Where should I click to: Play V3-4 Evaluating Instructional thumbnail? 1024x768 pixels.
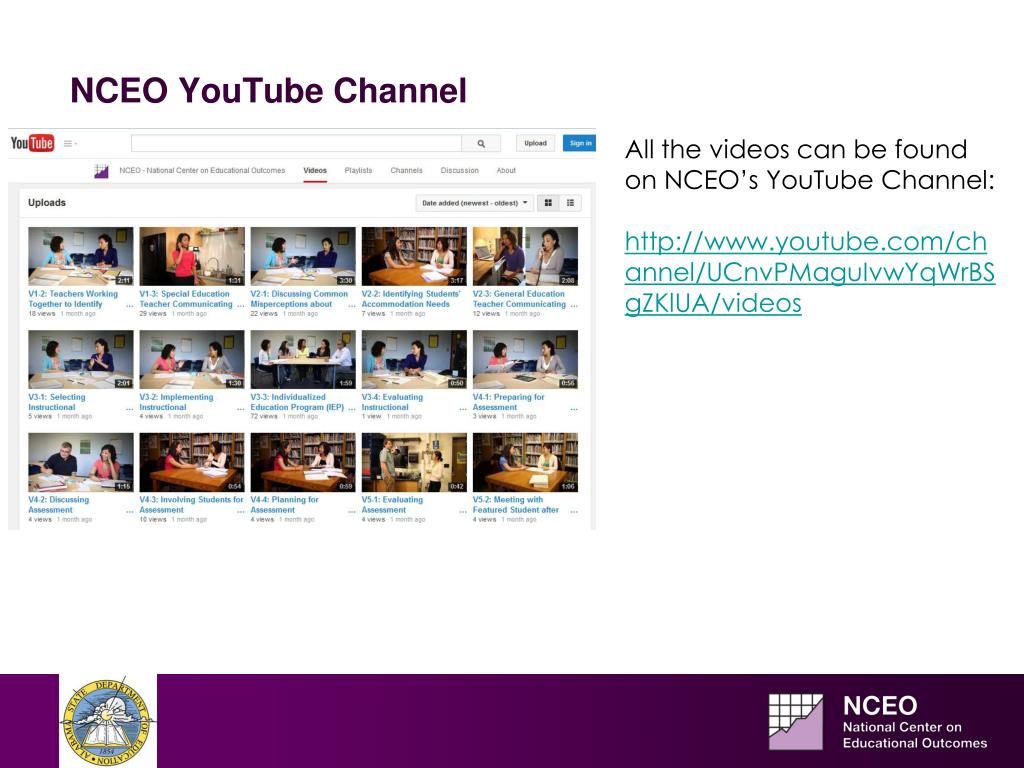click(x=414, y=359)
